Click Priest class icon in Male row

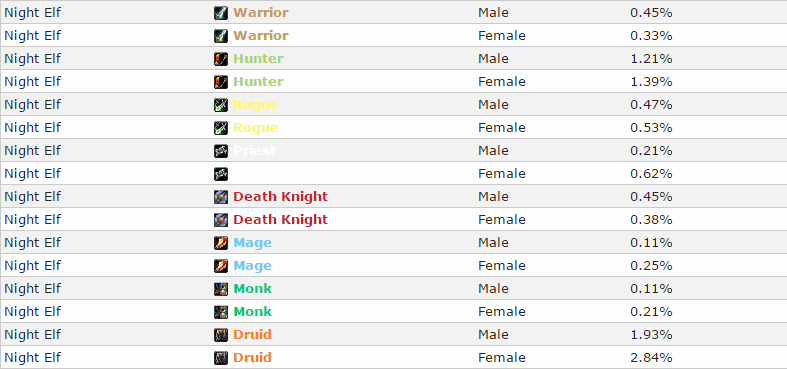(221, 151)
